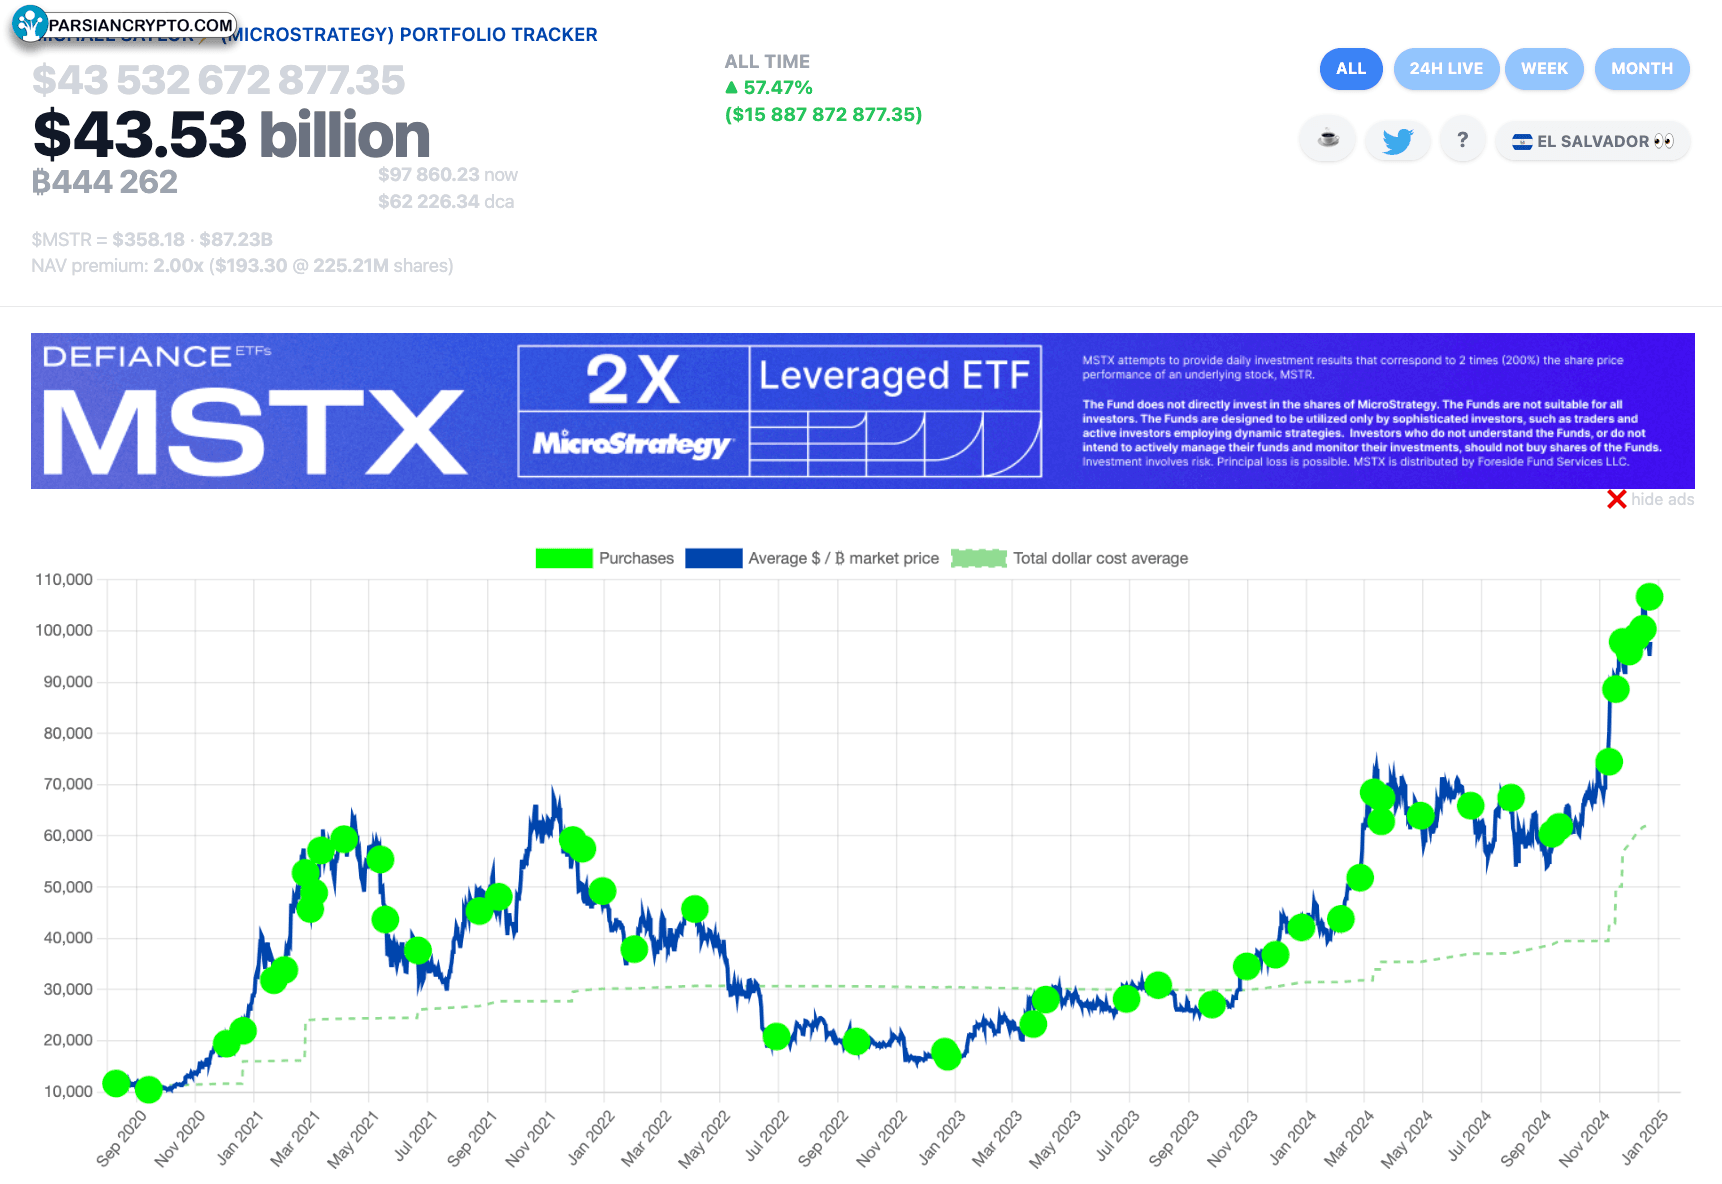Image resolution: width=1722 pixels, height=1184 pixels.
Task: Click the ($15 887 872 877.35) profit figure
Action: [823, 115]
